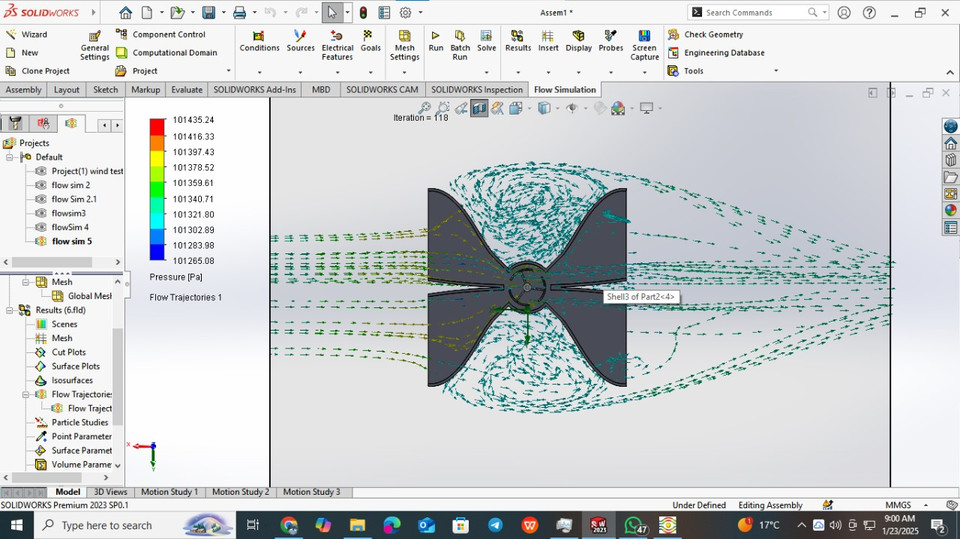Open WhatsApp from the taskbar
Screen dimensions: 960x539
634,526
